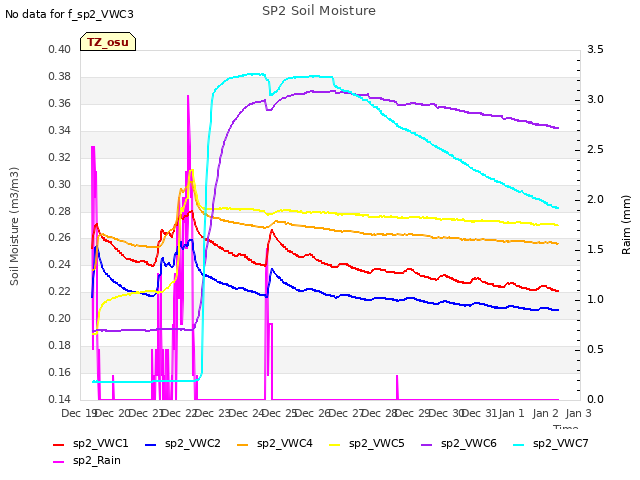The height and width of the screenshot is (480, 640).
Task: Click the sp2_VWC2 legend label
Action: (193, 443)
